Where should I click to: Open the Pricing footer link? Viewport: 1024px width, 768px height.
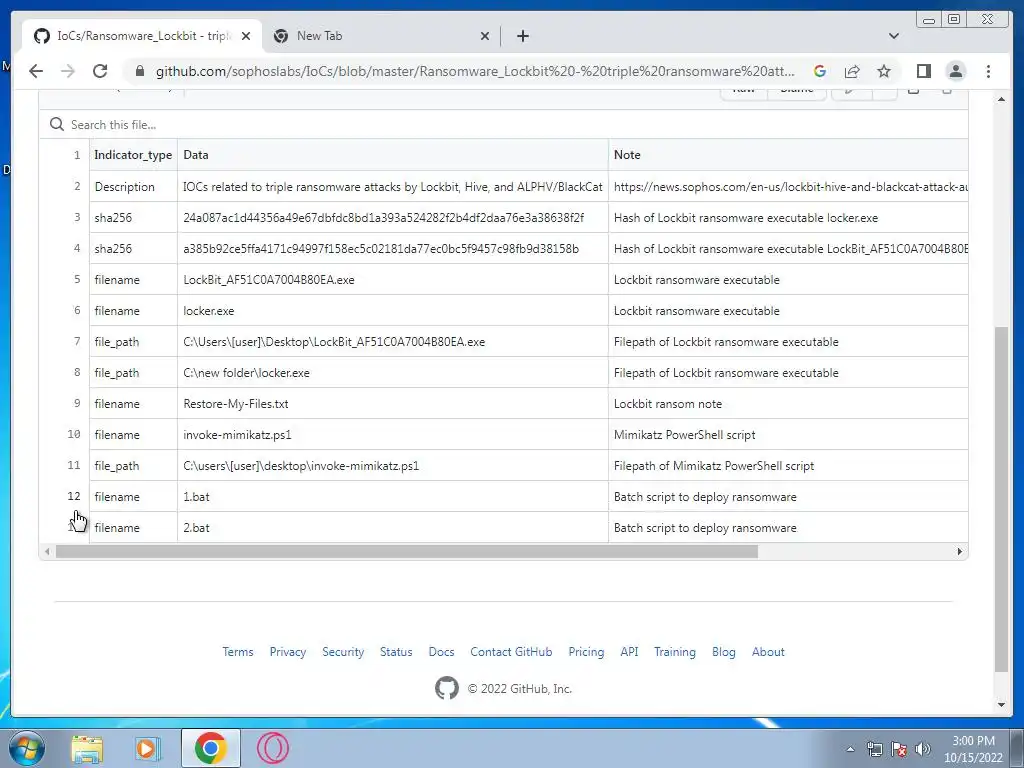coord(586,652)
